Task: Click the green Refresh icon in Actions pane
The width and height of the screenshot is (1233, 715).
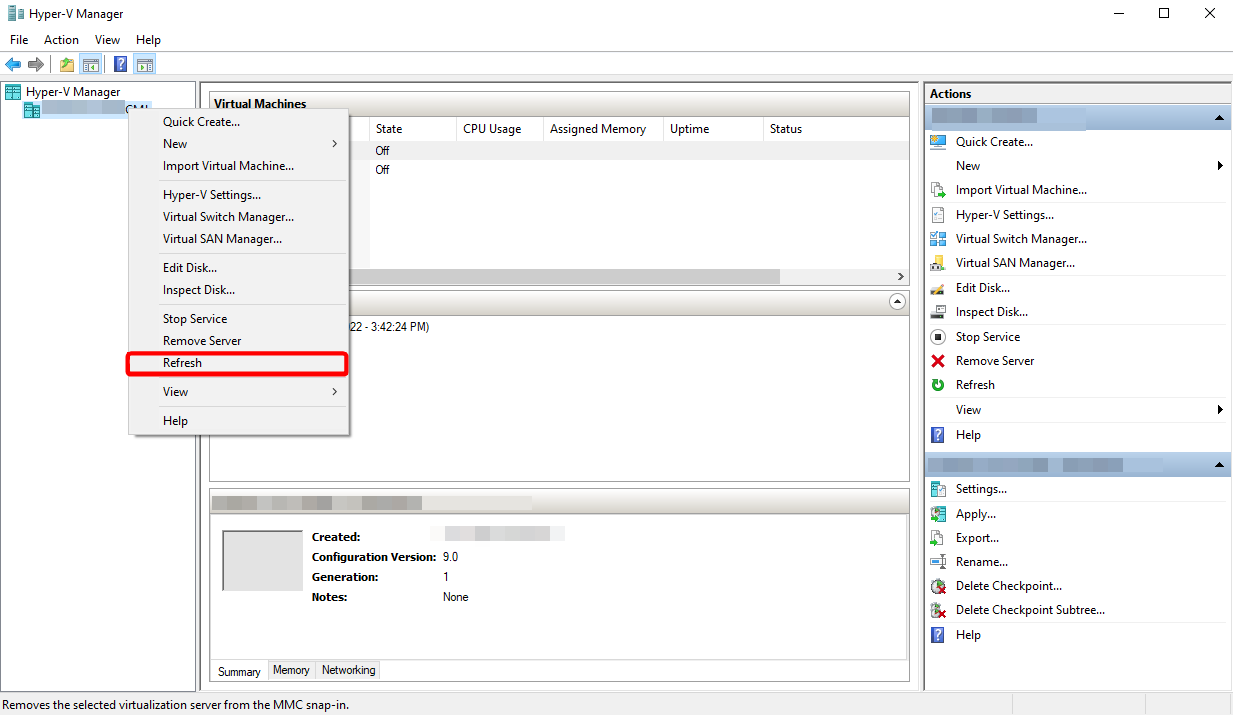Action: coord(938,385)
